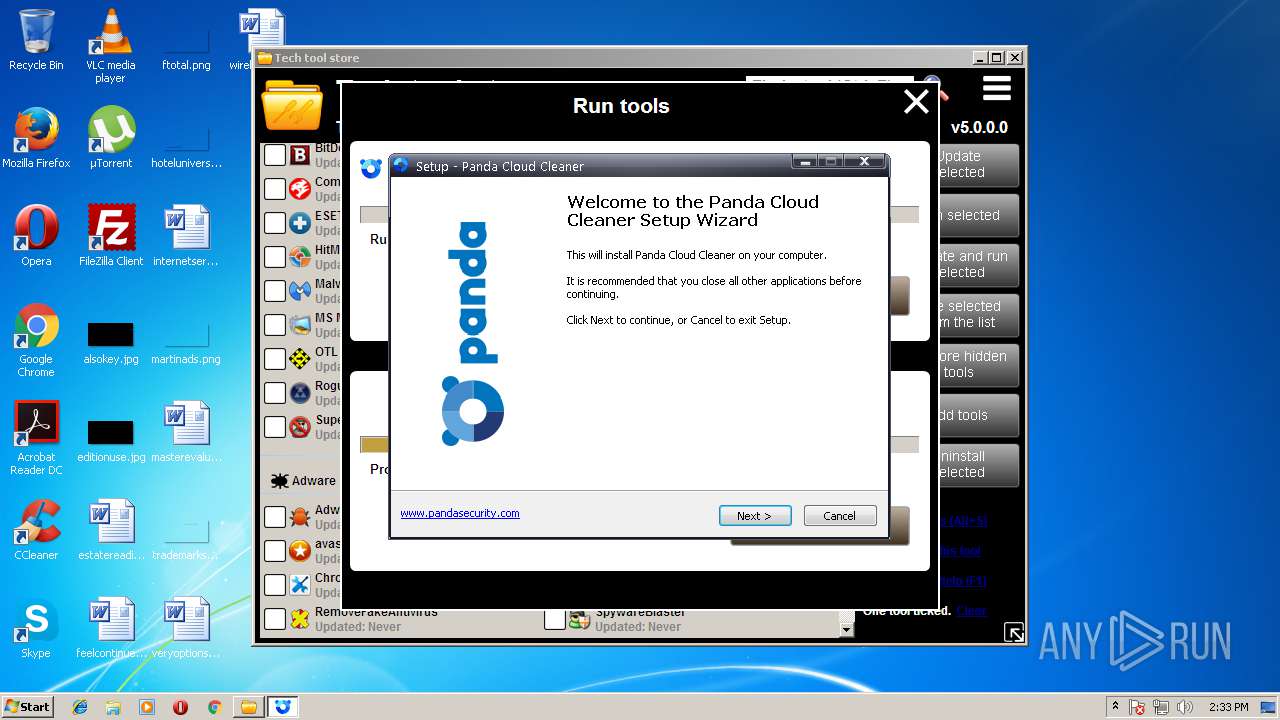The image size is (1280, 720).
Task: Select the martinads.png desktop file
Action: click(x=186, y=342)
